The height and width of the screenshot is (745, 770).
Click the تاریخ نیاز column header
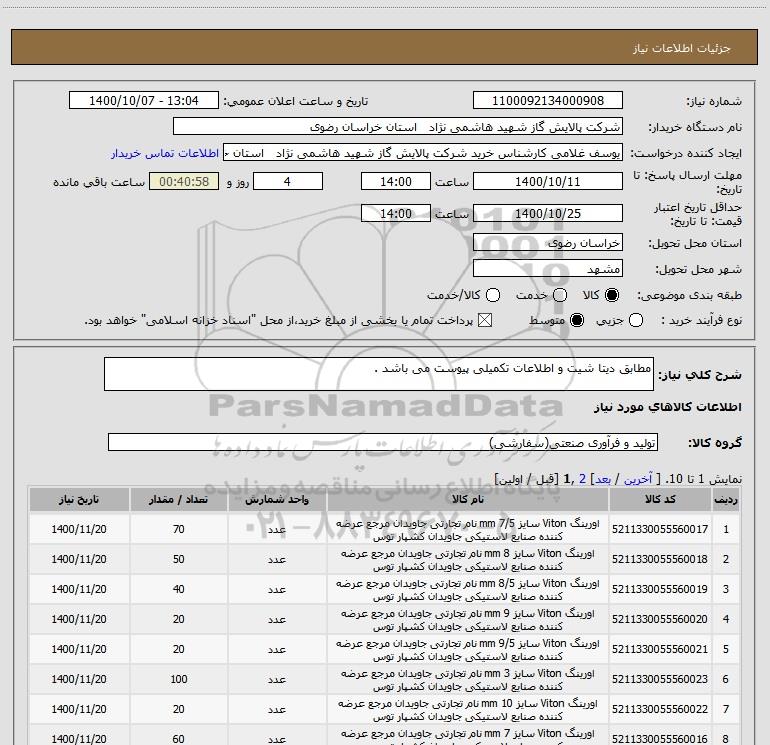pos(78,499)
